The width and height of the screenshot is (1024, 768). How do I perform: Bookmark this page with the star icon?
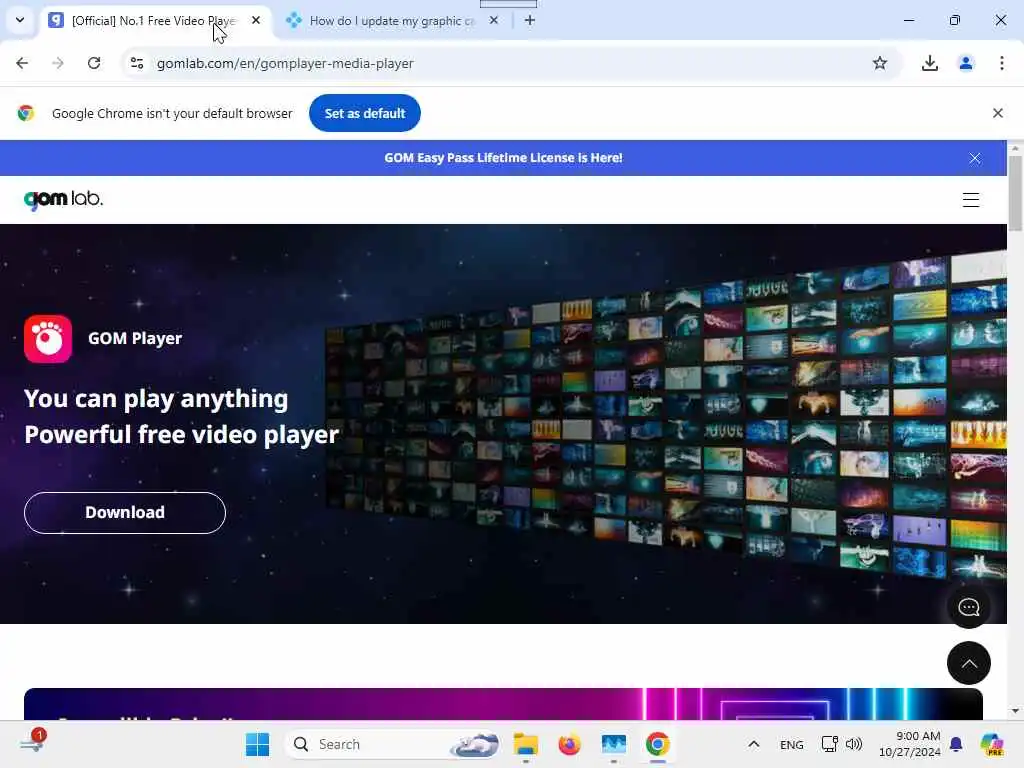[880, 63]
